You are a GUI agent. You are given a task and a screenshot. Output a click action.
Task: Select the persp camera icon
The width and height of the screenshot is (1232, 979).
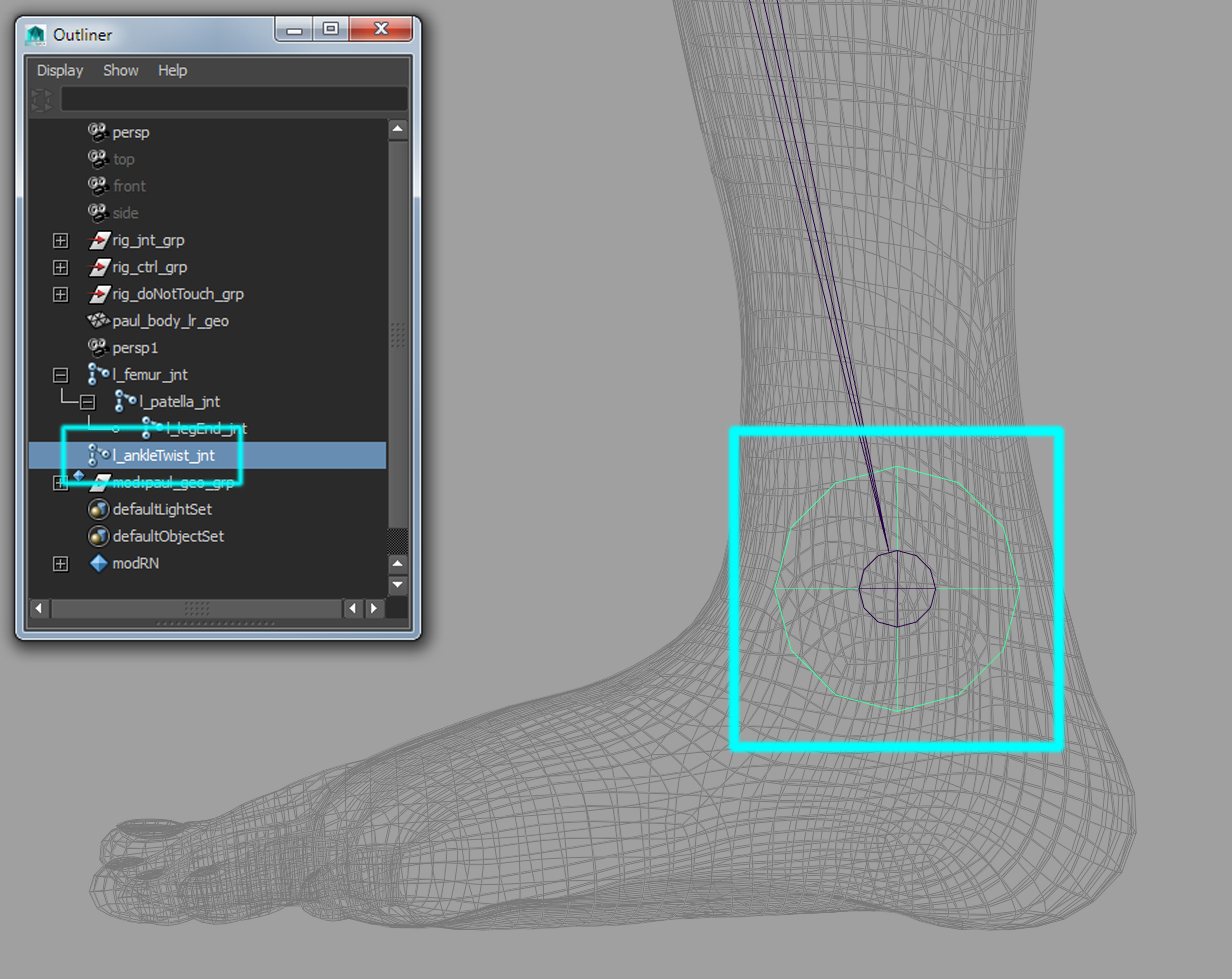pyautogui.click(x=98, y=132)
